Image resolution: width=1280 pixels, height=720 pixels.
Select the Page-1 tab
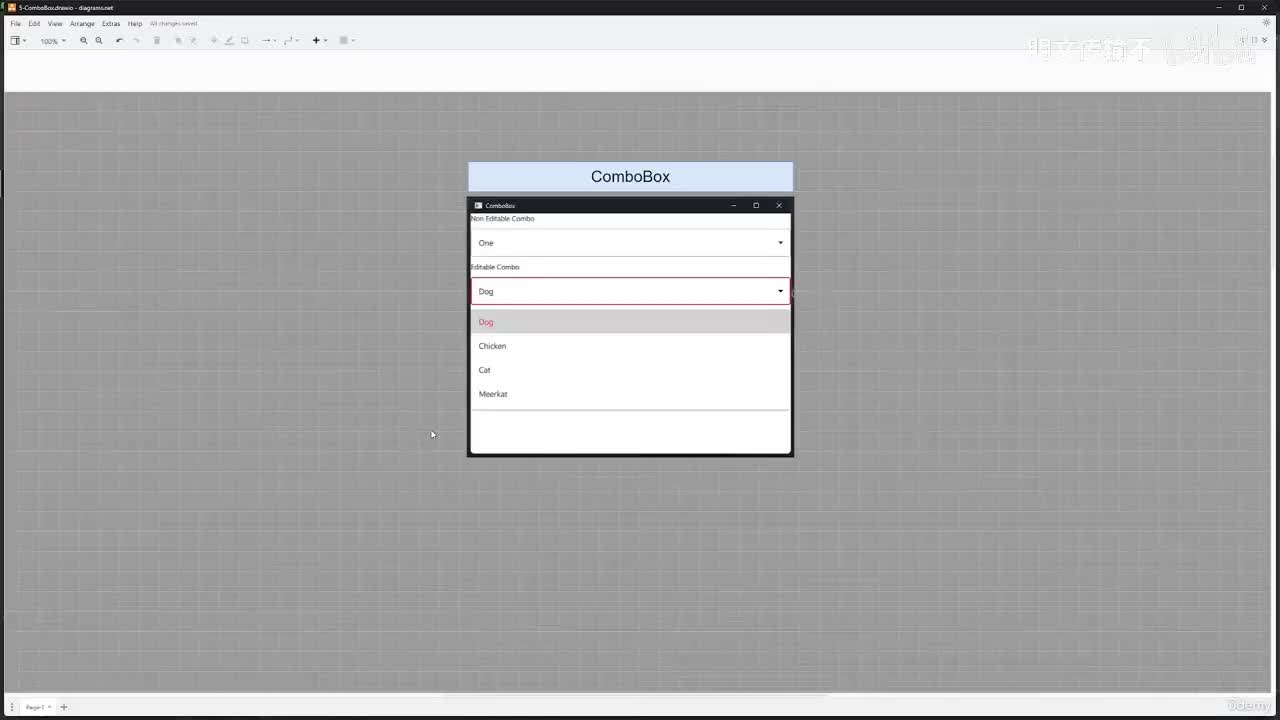tap(37, 707)
